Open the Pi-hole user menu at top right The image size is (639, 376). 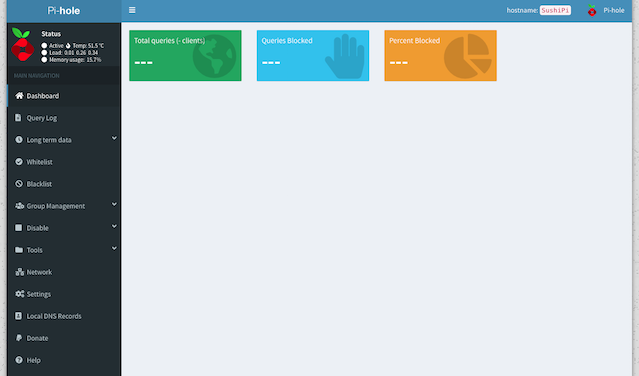point(606,10)
